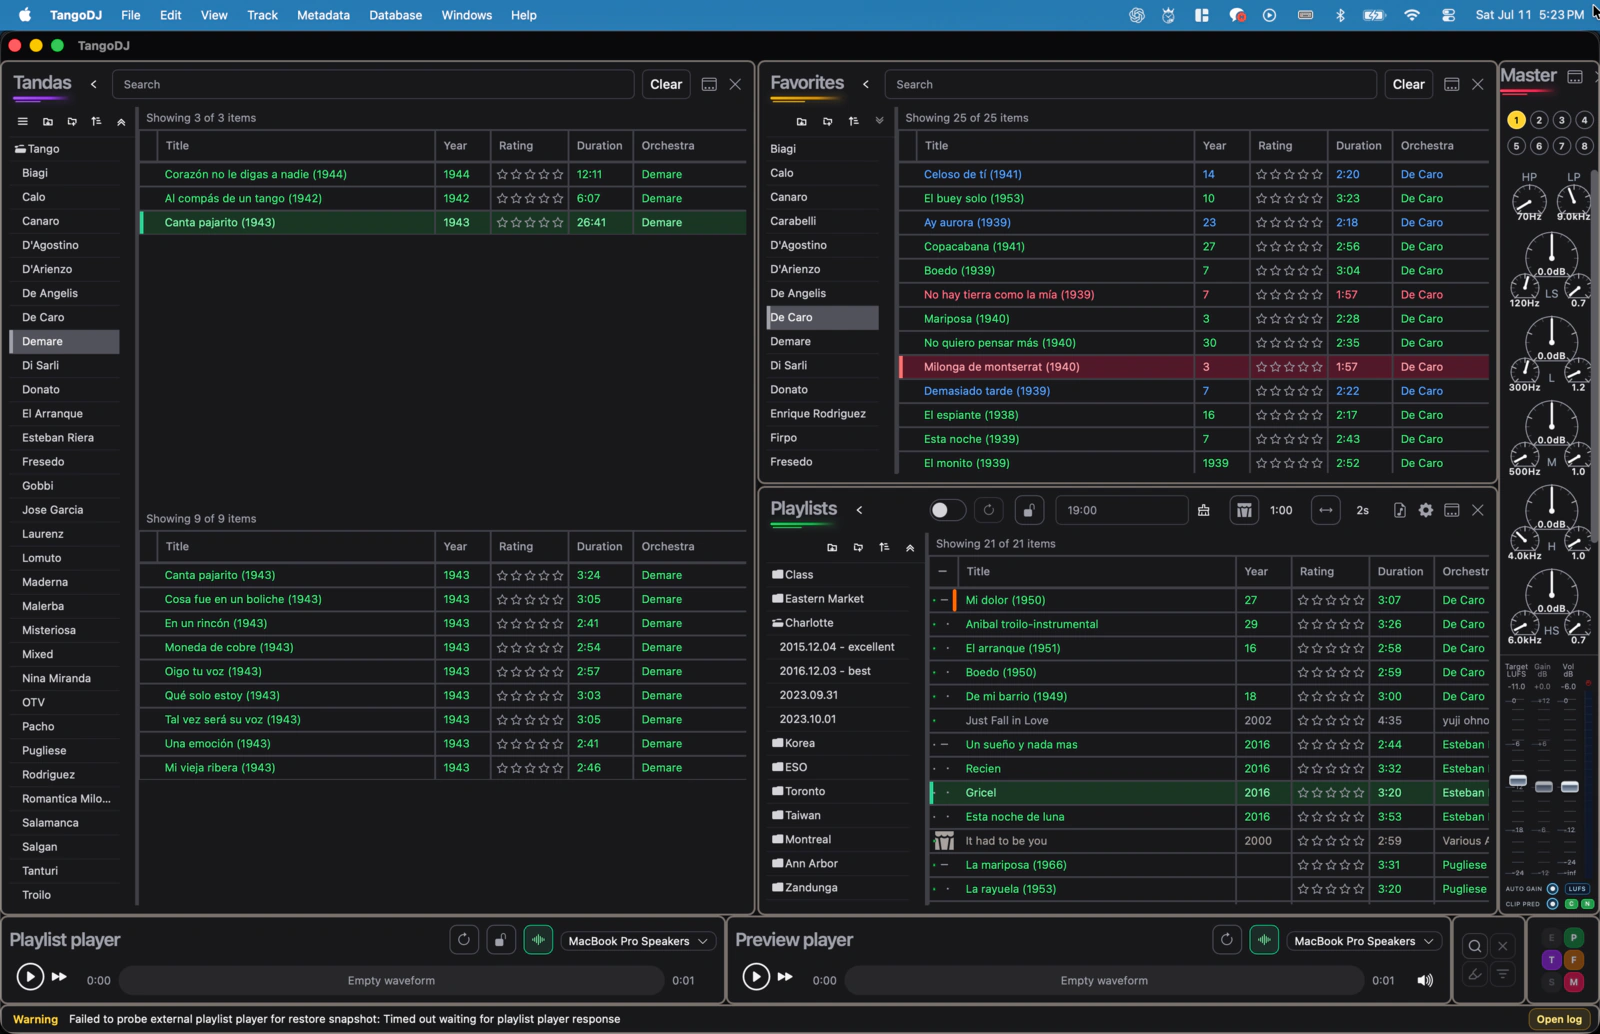
Task: Click the filter lines icon near Preview player
Action: click(1503, 974)
